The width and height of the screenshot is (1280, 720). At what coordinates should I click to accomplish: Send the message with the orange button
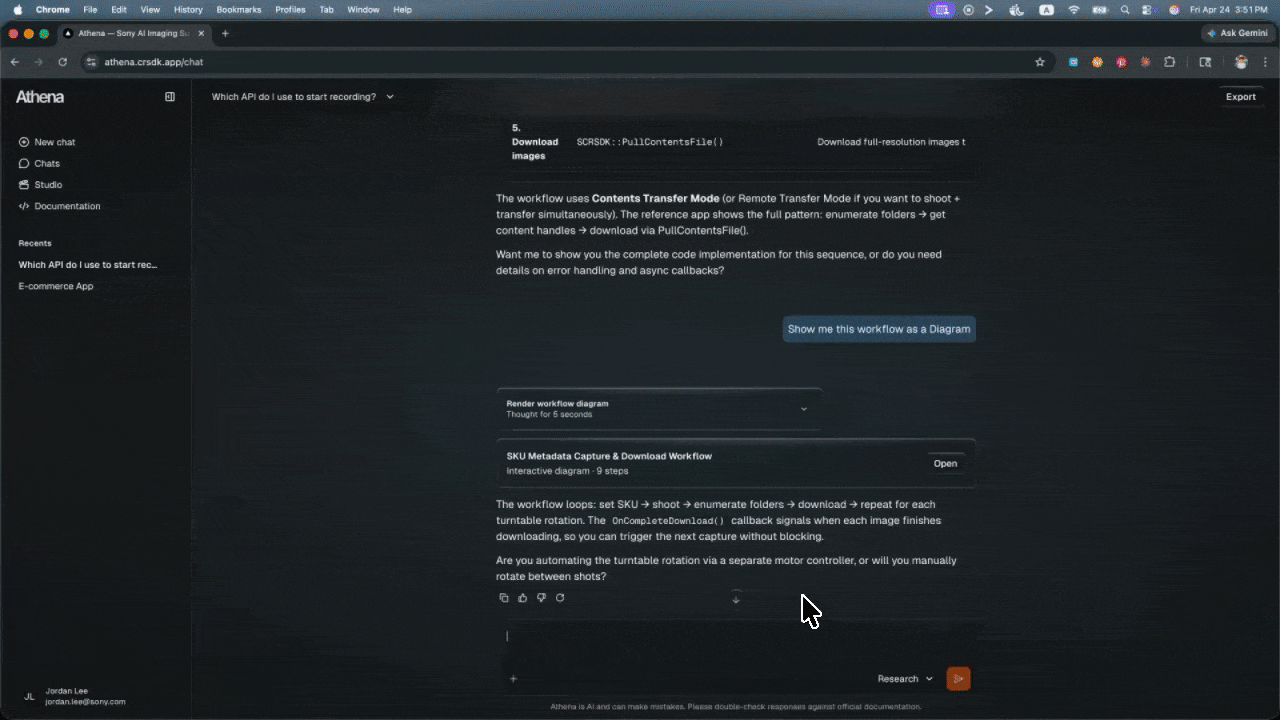coord(958,679)
